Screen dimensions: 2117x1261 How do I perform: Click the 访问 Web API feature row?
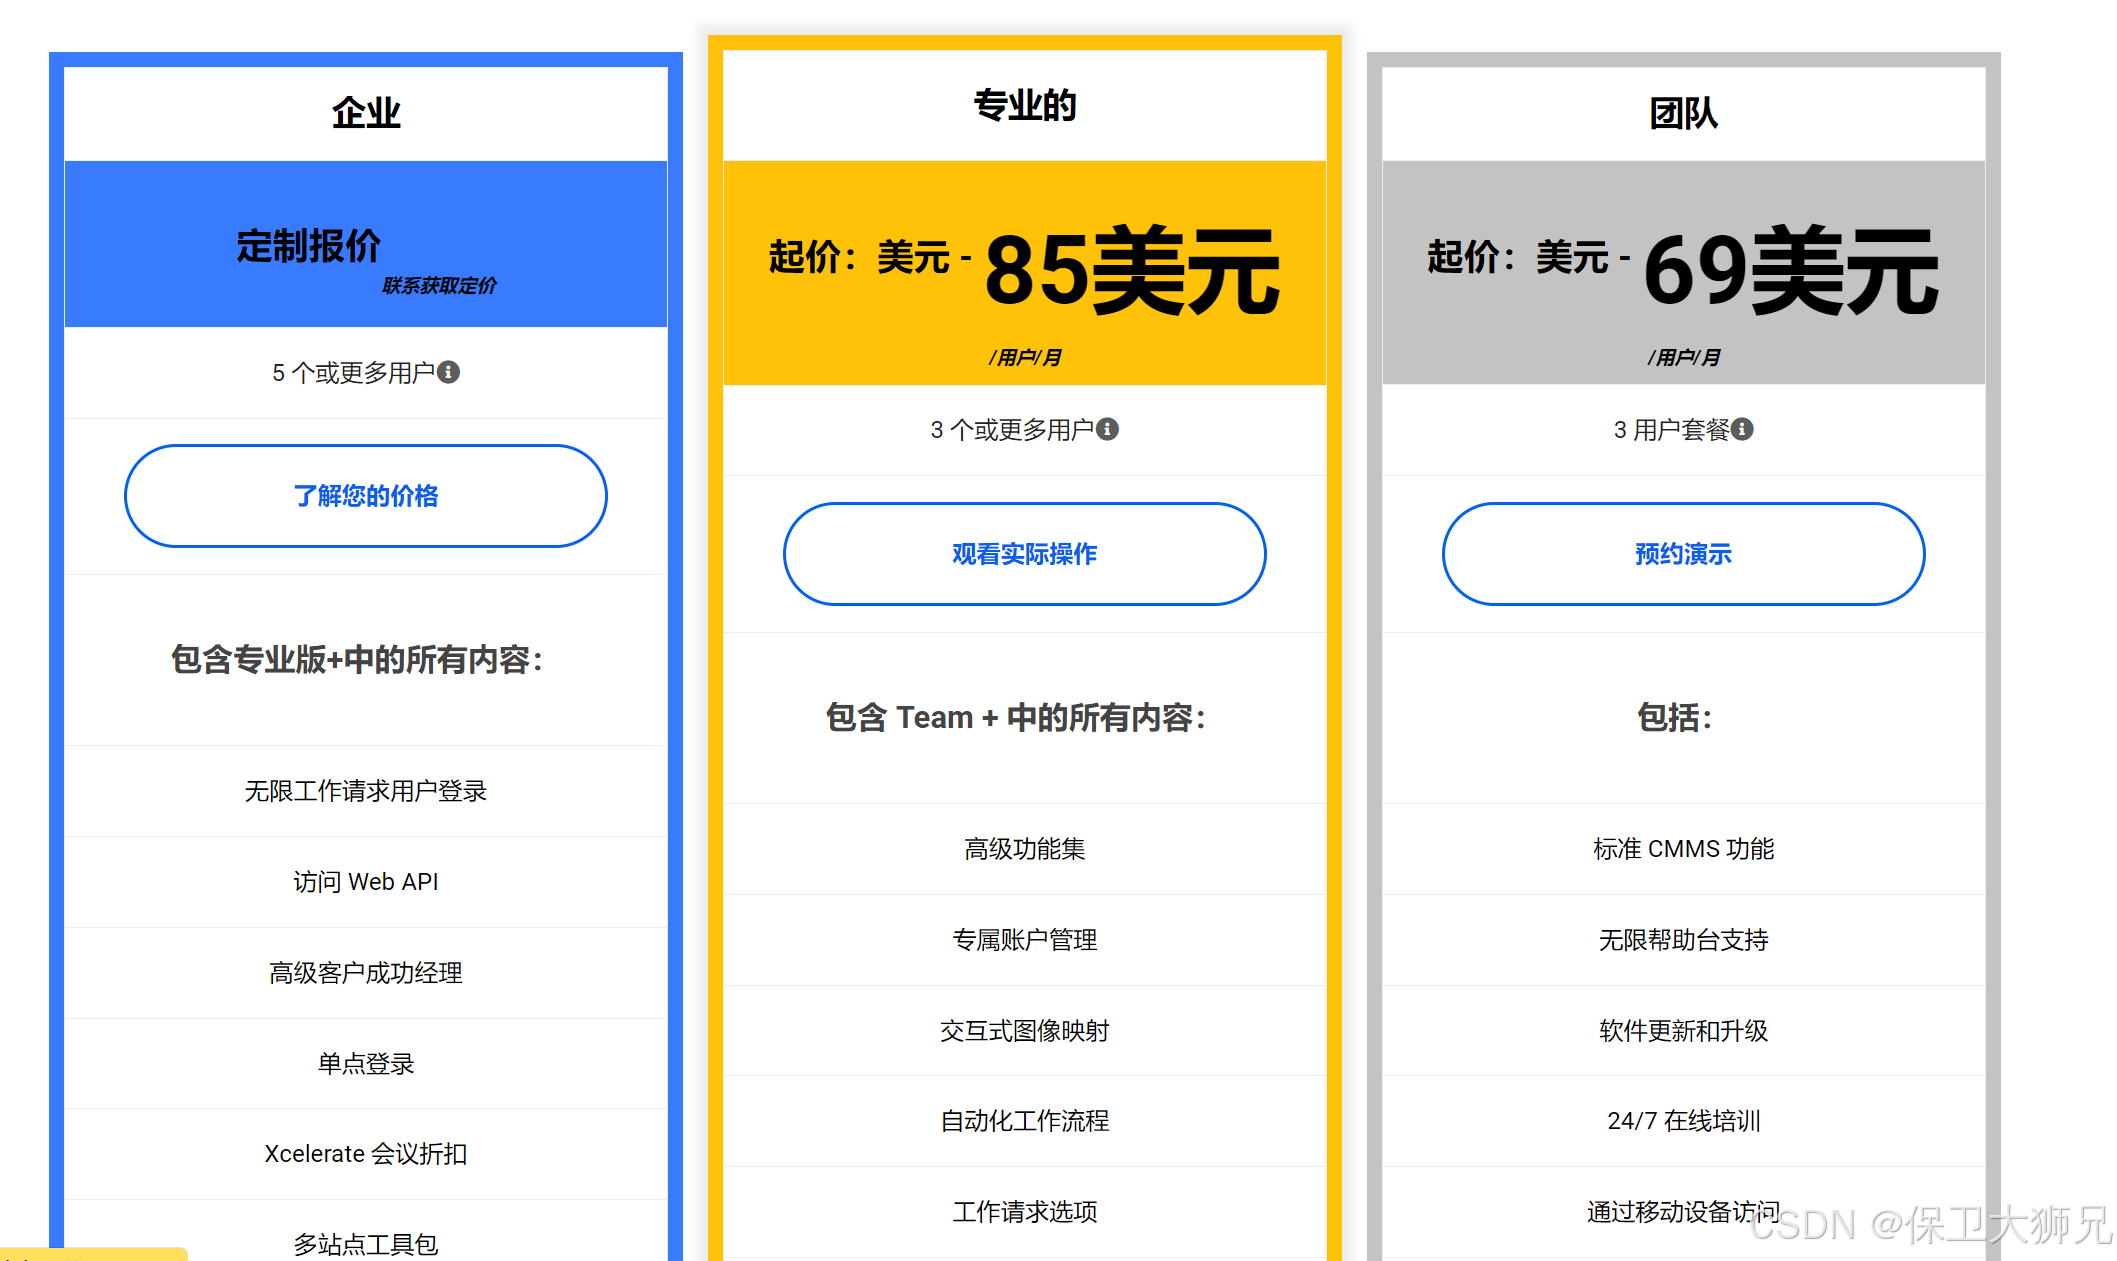(366, 882)
